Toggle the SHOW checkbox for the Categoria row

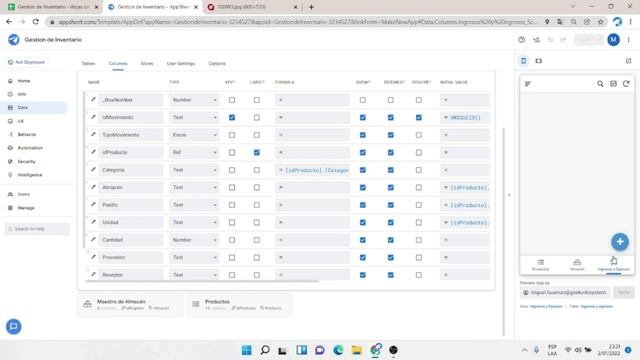coord(362,170)
